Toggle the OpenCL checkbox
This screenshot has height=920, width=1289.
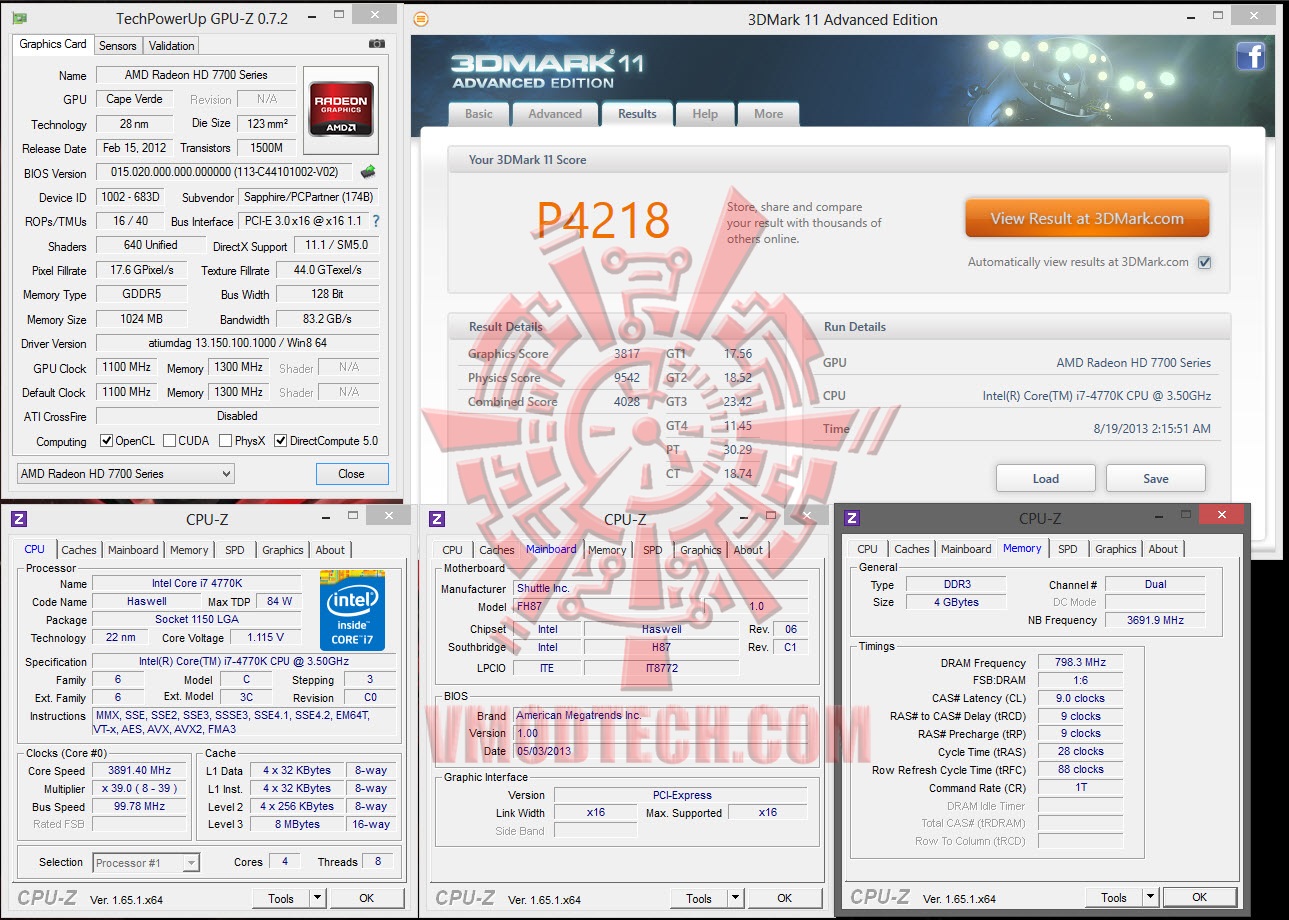[x=106, y=441]
